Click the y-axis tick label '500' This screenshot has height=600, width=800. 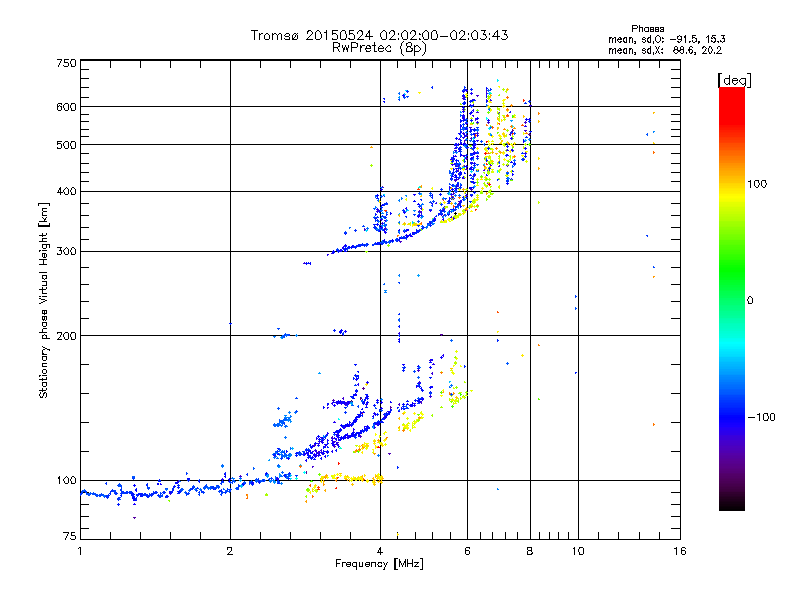pos(67,145)
